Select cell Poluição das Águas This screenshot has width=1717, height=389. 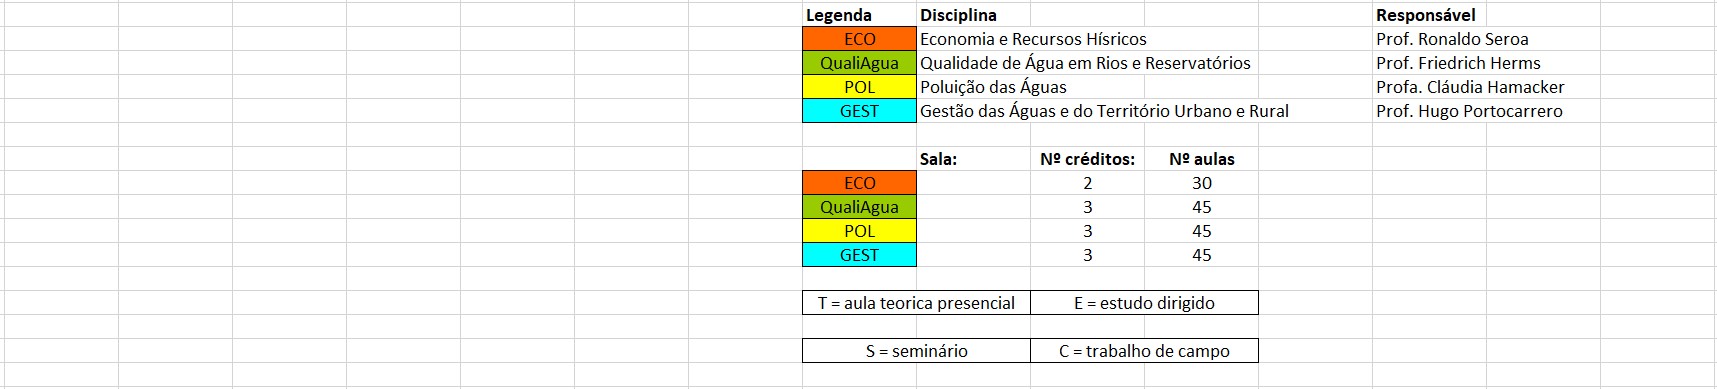[993, 87]
